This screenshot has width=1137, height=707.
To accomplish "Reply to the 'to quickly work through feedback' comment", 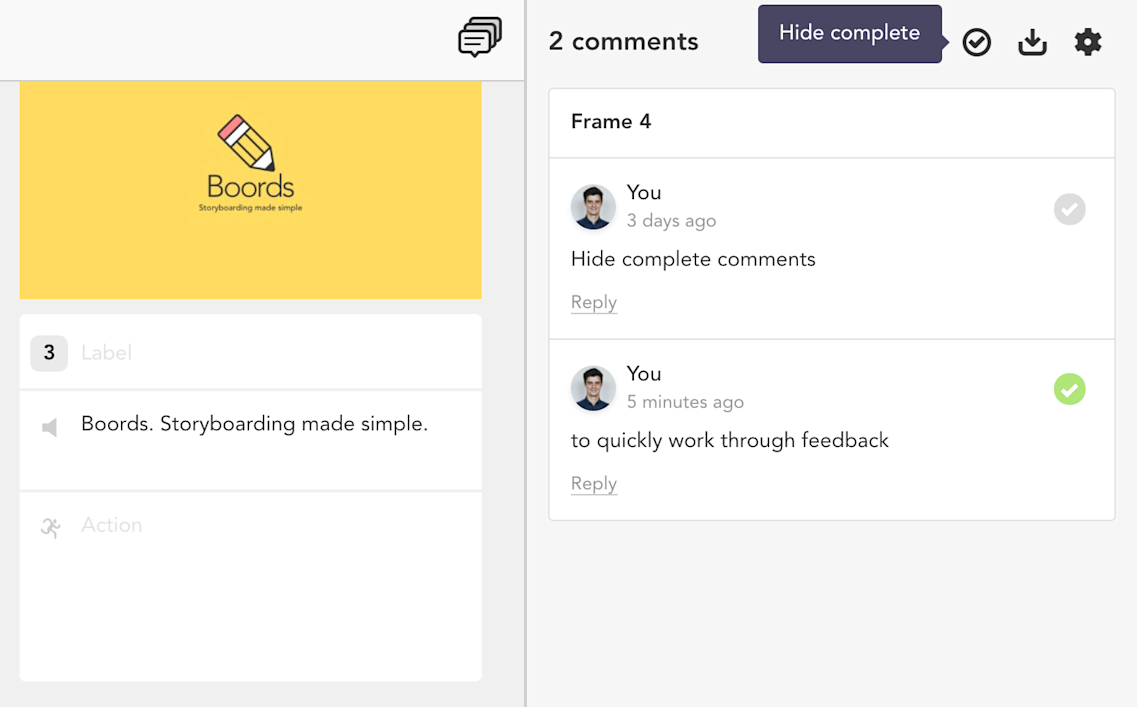I will click(x=593, y=484).
